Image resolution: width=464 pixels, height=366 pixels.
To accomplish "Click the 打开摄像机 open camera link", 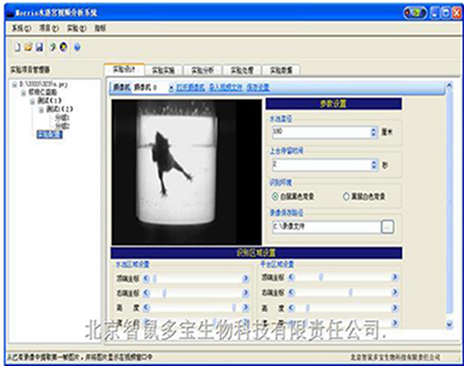I will (x=190, y=87).
